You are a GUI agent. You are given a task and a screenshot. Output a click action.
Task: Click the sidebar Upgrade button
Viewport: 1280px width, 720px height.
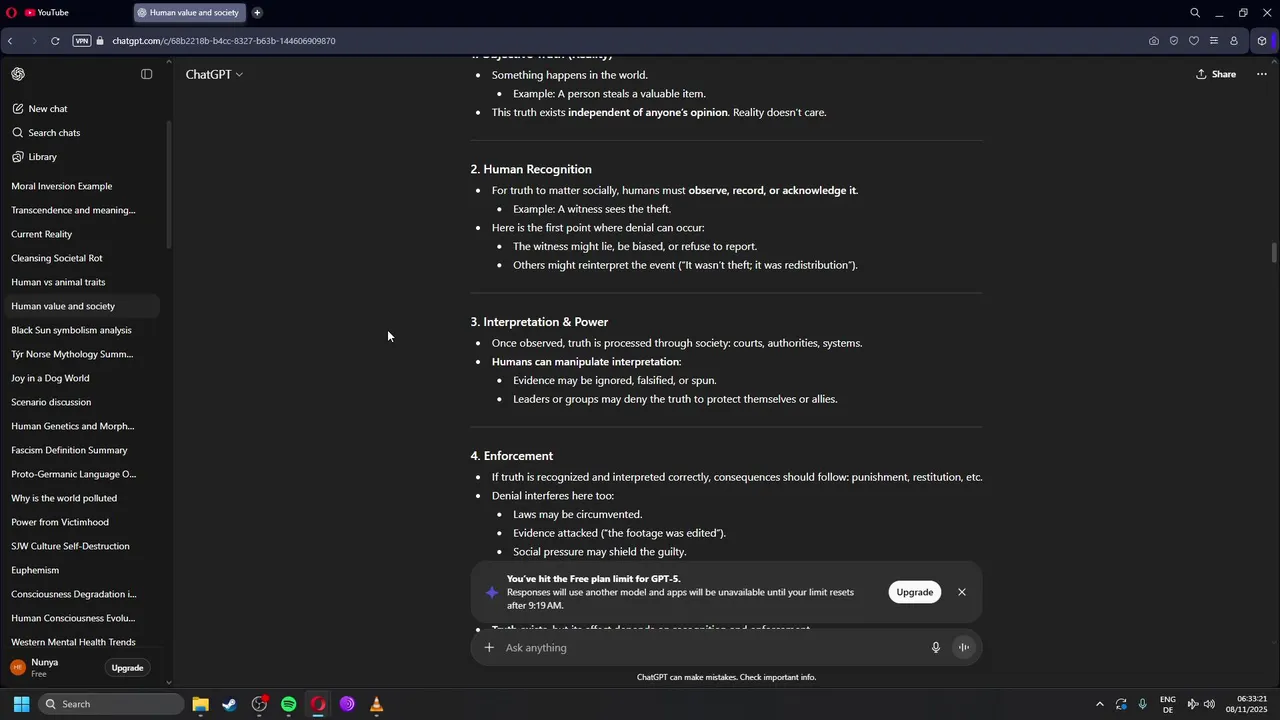click(x=127, y=668)
